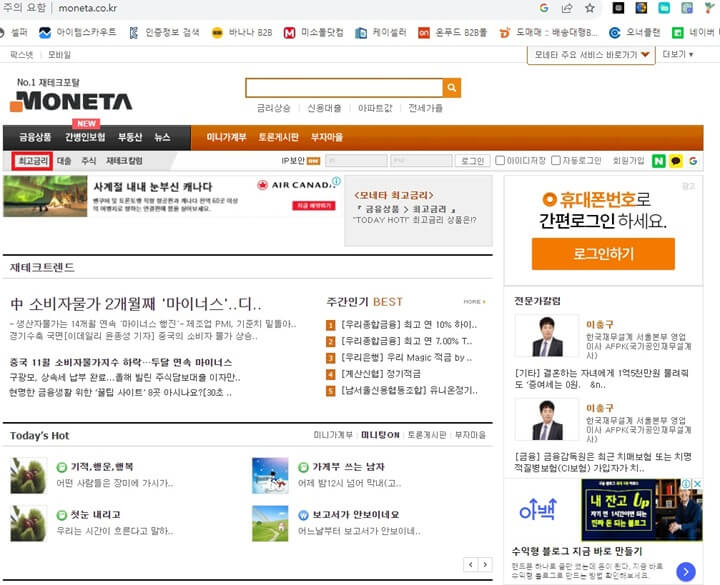Click the orange search magnifier button

point(452,87)
